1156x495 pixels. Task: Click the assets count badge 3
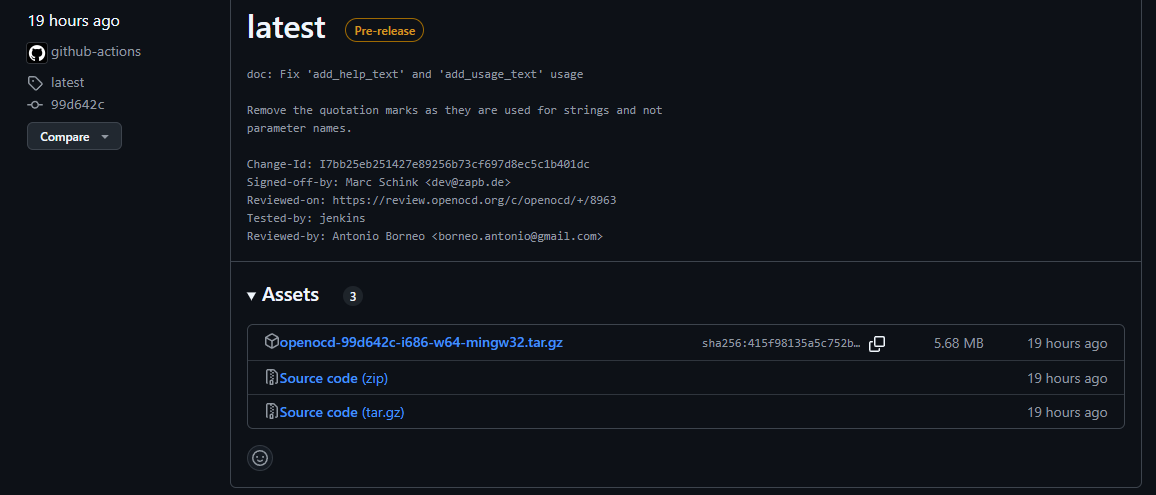point(352,297)
